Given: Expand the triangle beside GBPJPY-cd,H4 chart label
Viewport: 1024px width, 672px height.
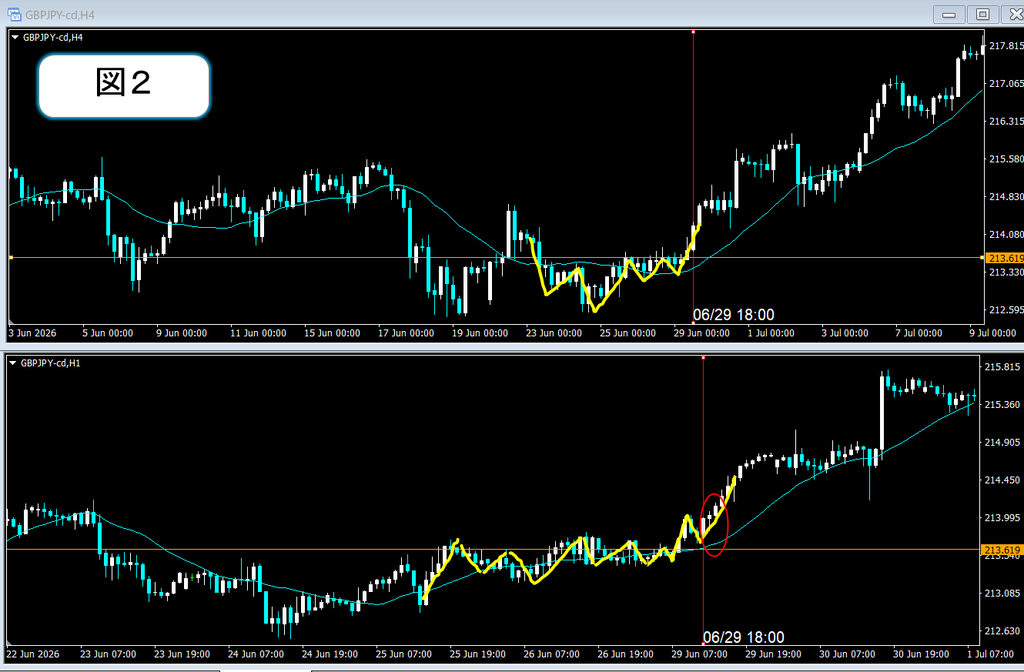Looking at the screenshot, I should 15,38.
